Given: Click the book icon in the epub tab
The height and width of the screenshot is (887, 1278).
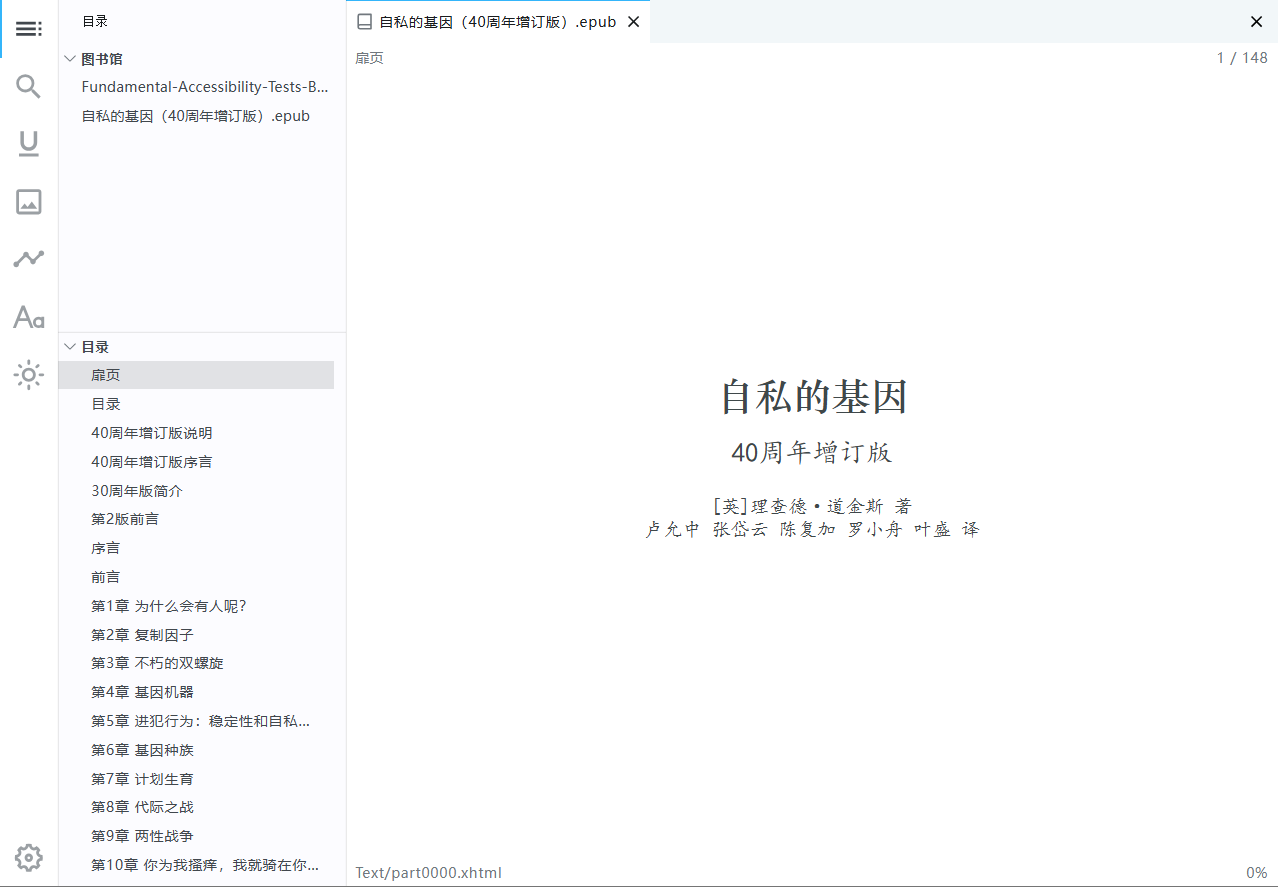Looking at the screenshot, I should [x=365, y=22].
